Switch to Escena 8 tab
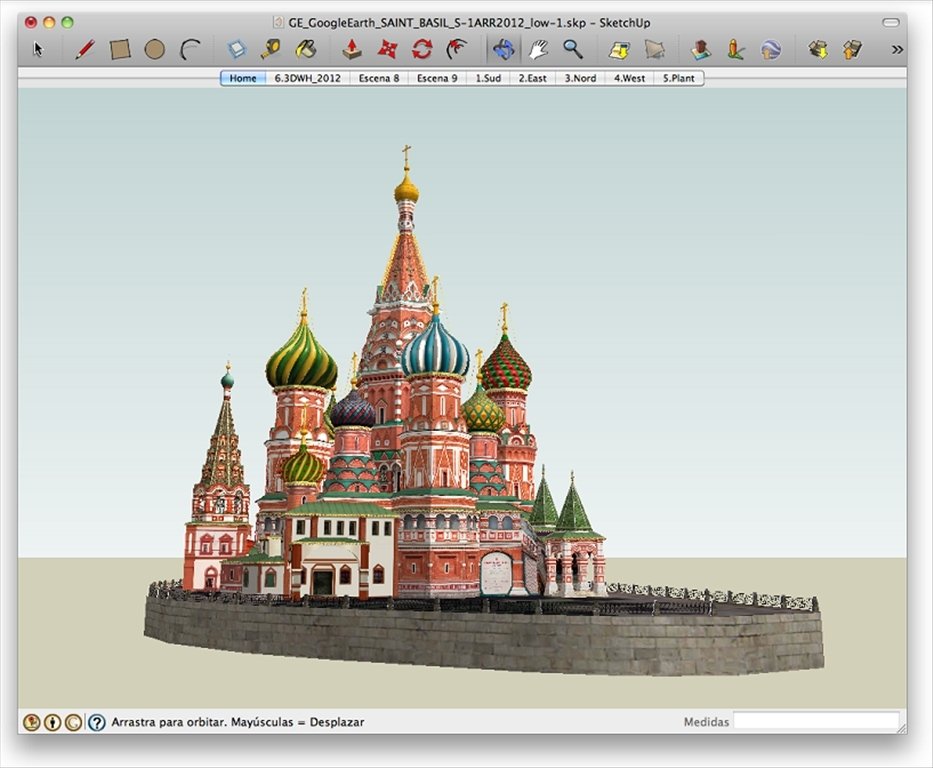The image size is (933, 768). tap(379, 78)
